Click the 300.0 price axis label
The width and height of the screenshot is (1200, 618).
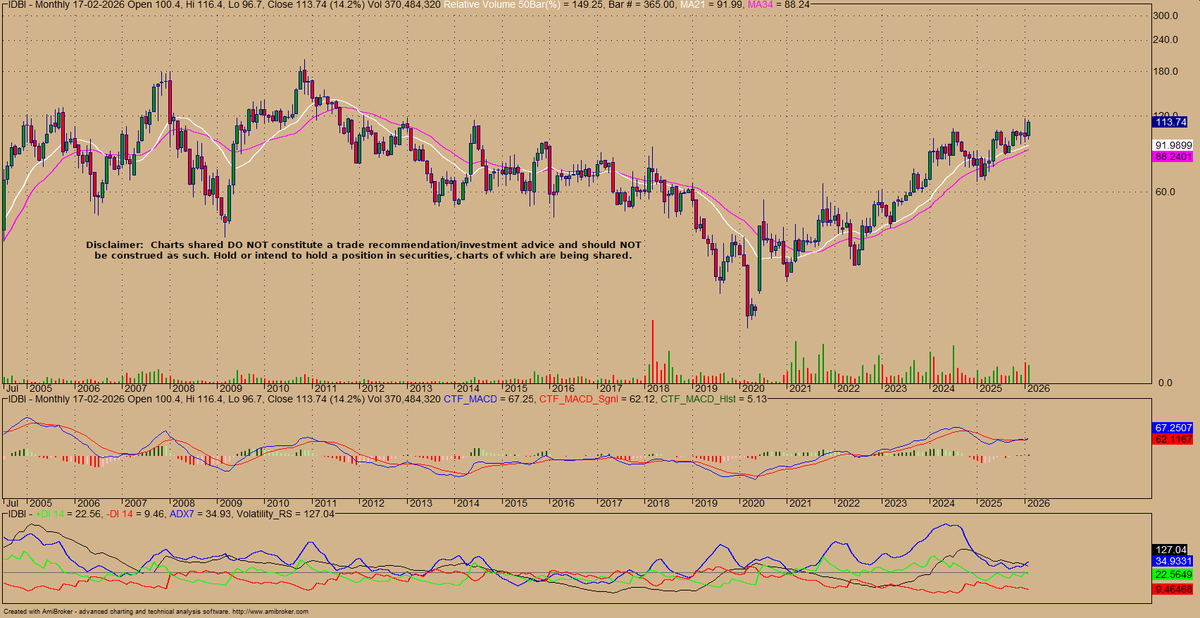pos(1168,16)
